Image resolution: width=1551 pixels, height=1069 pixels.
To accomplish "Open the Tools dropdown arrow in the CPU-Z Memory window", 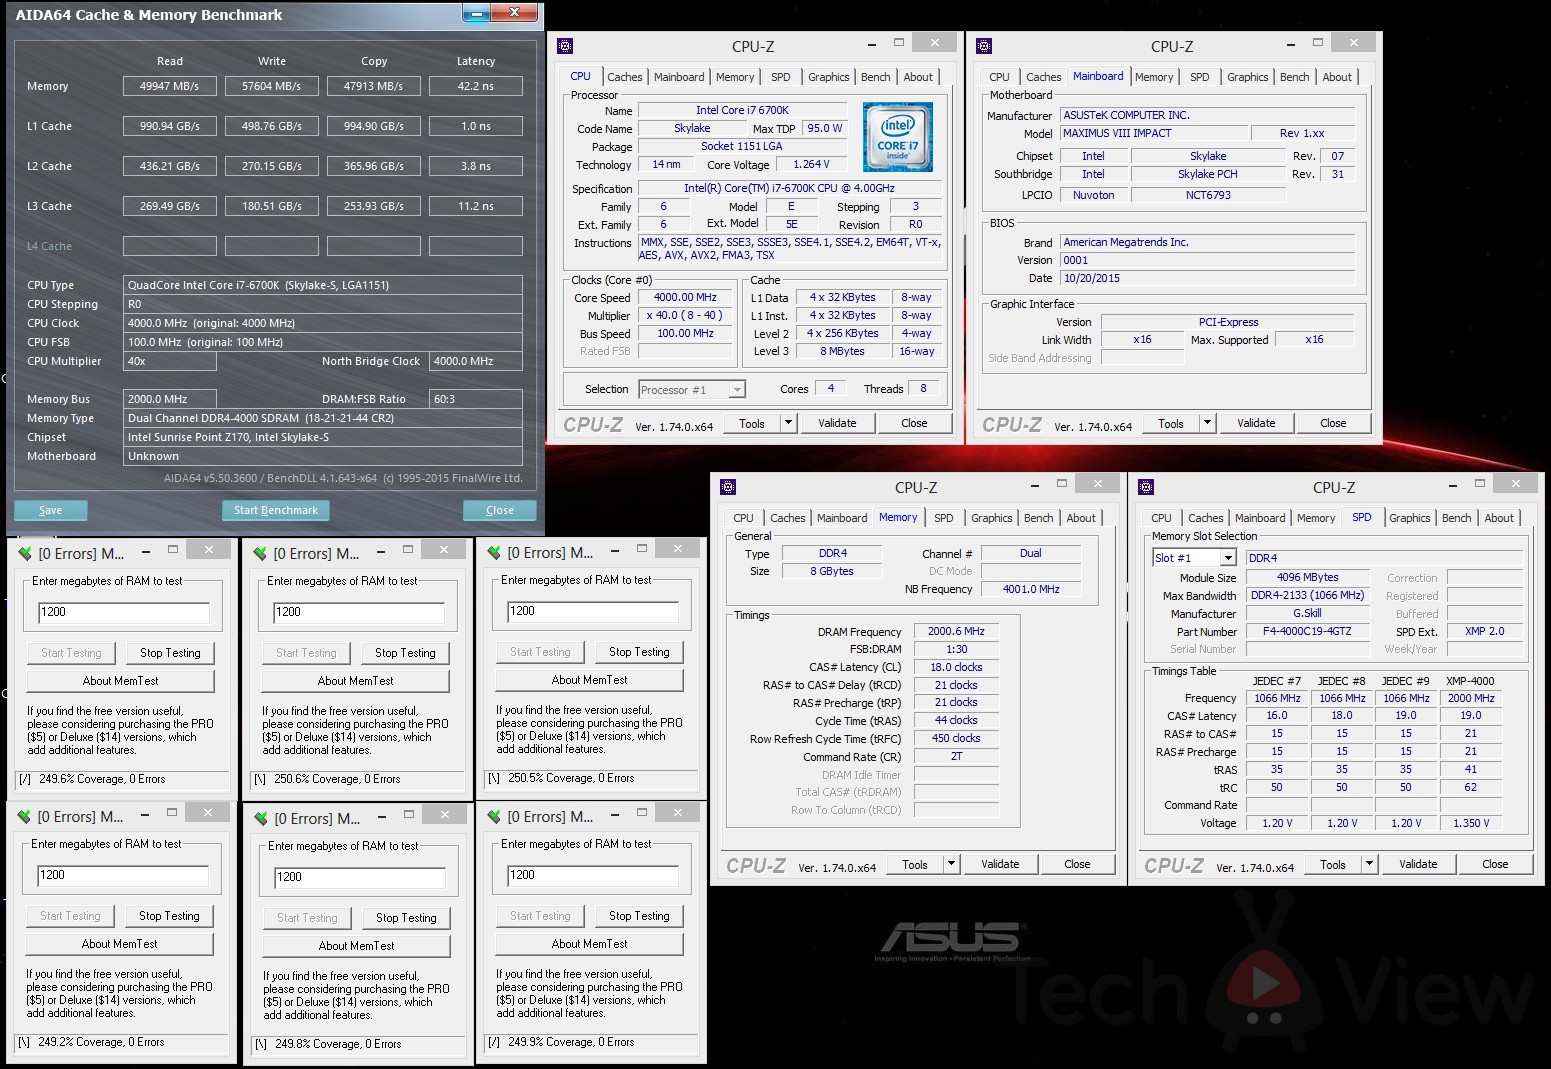I will (x=951, y=864).
